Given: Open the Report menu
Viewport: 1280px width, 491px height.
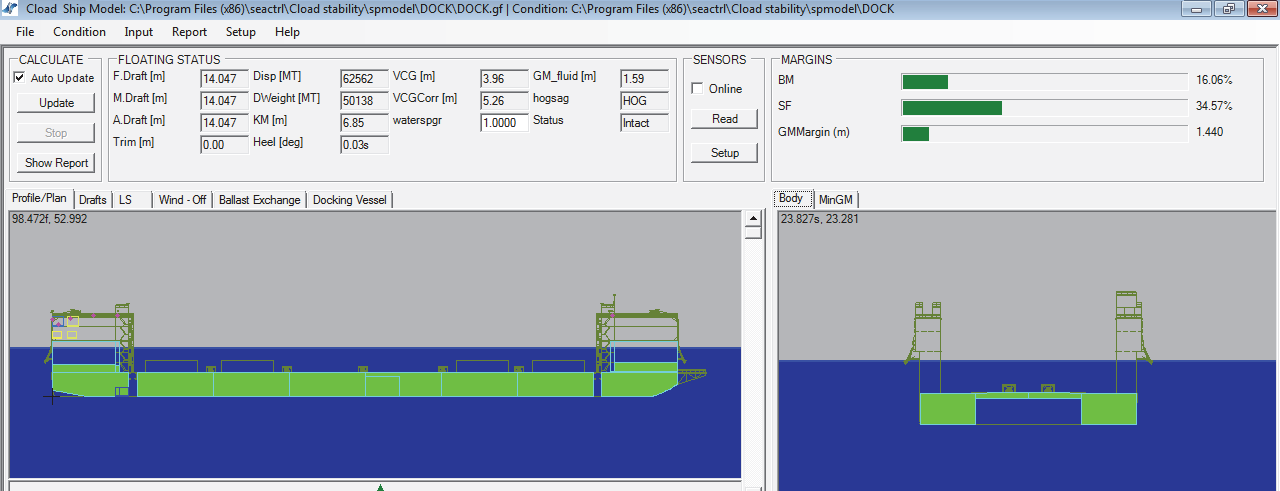Looking at the screenshot, I should tap(189, 32).
